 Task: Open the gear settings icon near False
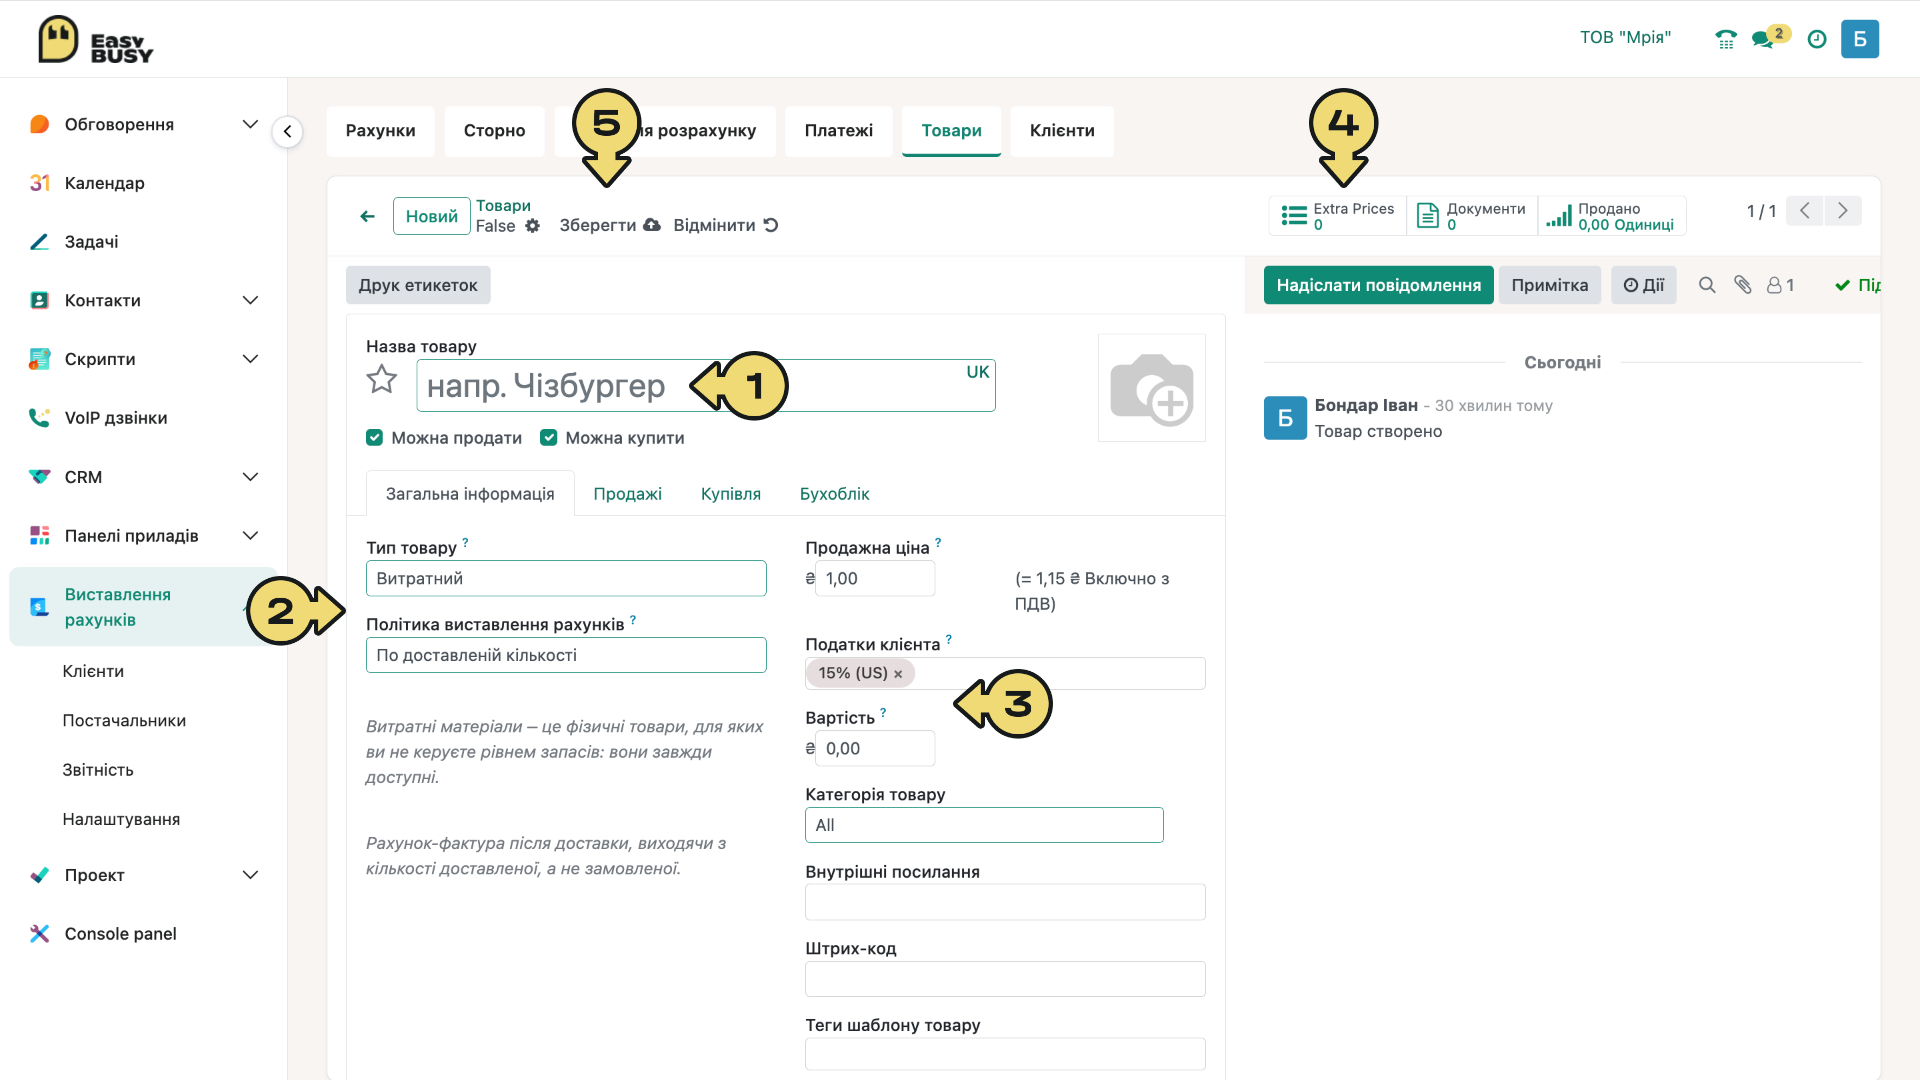click(533, 226)
